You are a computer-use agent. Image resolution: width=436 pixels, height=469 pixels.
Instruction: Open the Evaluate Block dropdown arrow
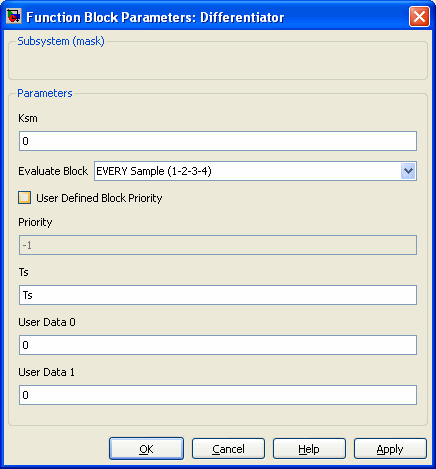(x=408, y=171)
